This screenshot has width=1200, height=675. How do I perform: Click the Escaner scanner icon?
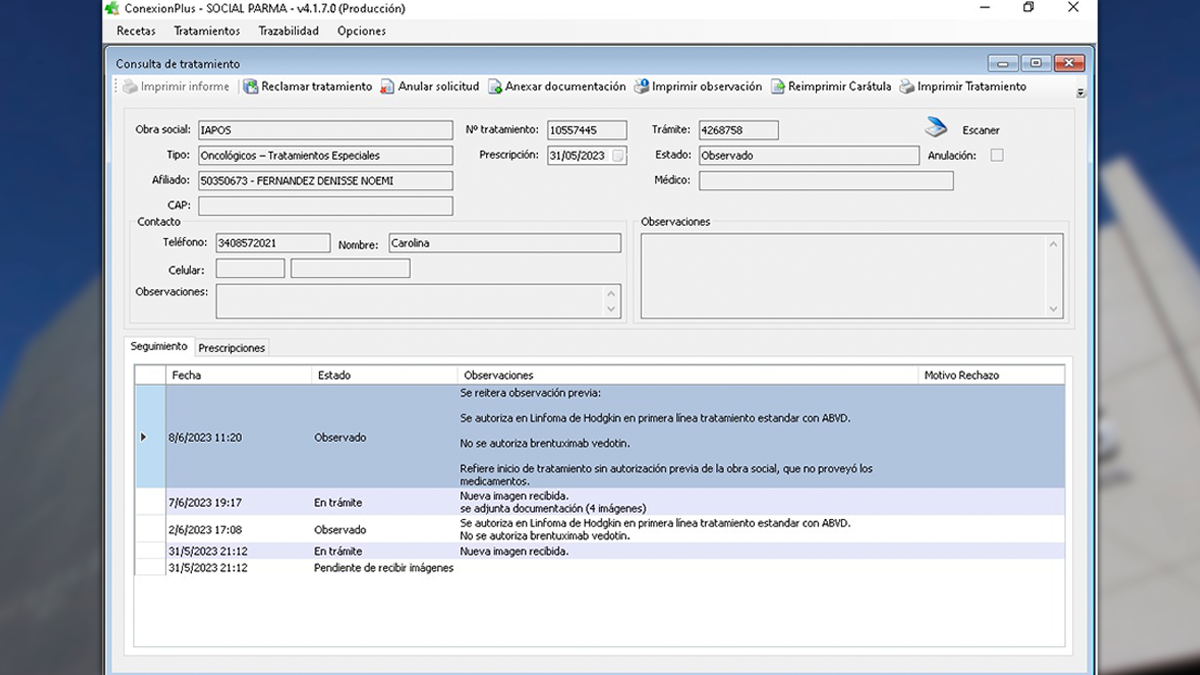(935, 129)
